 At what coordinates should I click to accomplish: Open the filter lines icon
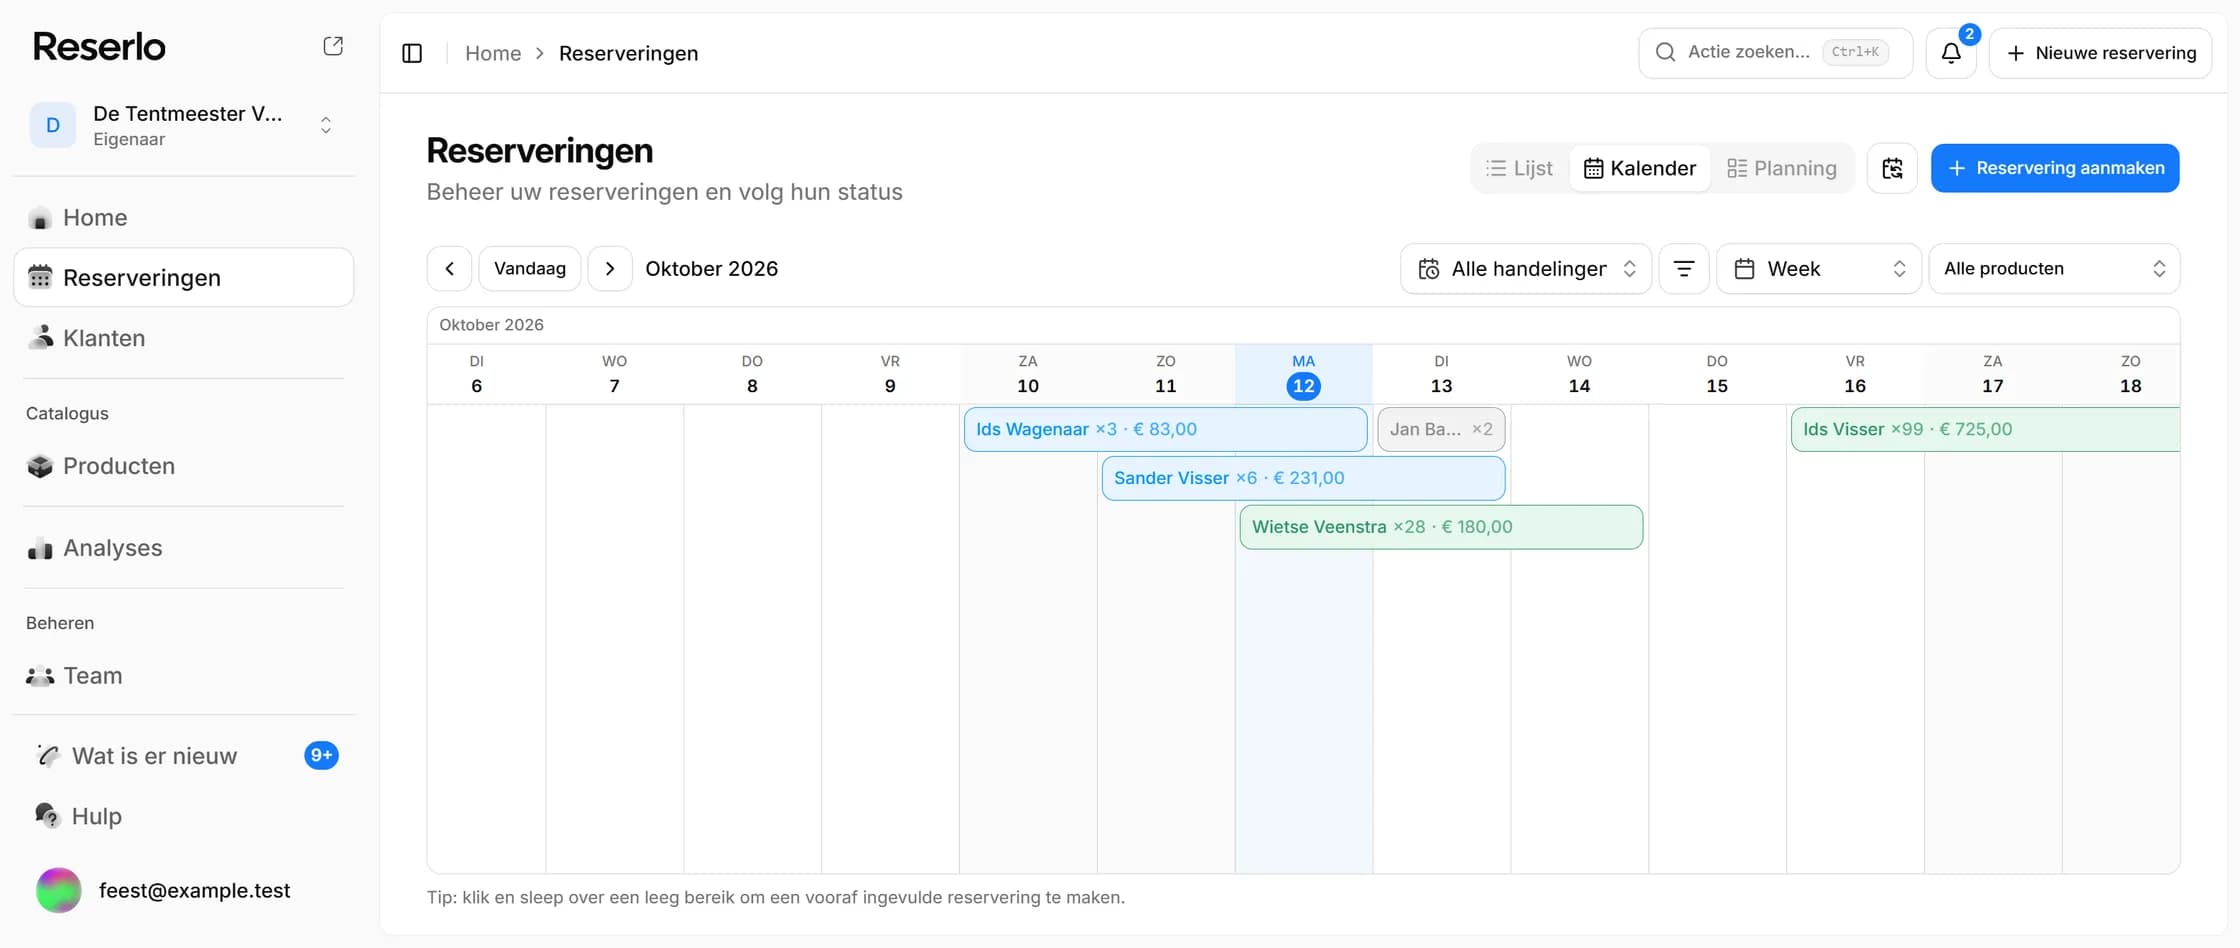point(1684,269)
